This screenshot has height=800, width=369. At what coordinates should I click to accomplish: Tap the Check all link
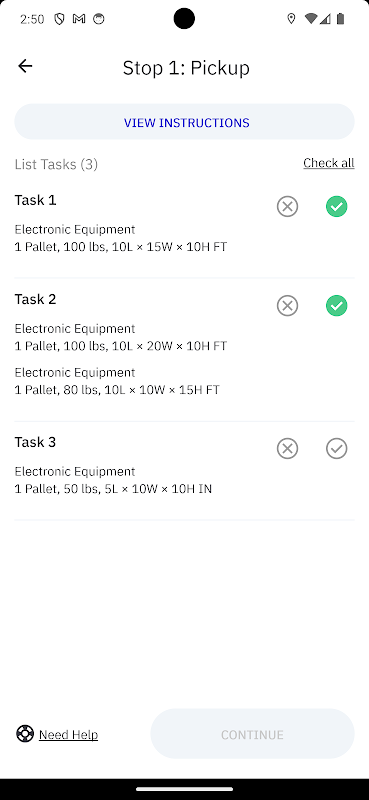pyautogui.click(x=329, y=163)
